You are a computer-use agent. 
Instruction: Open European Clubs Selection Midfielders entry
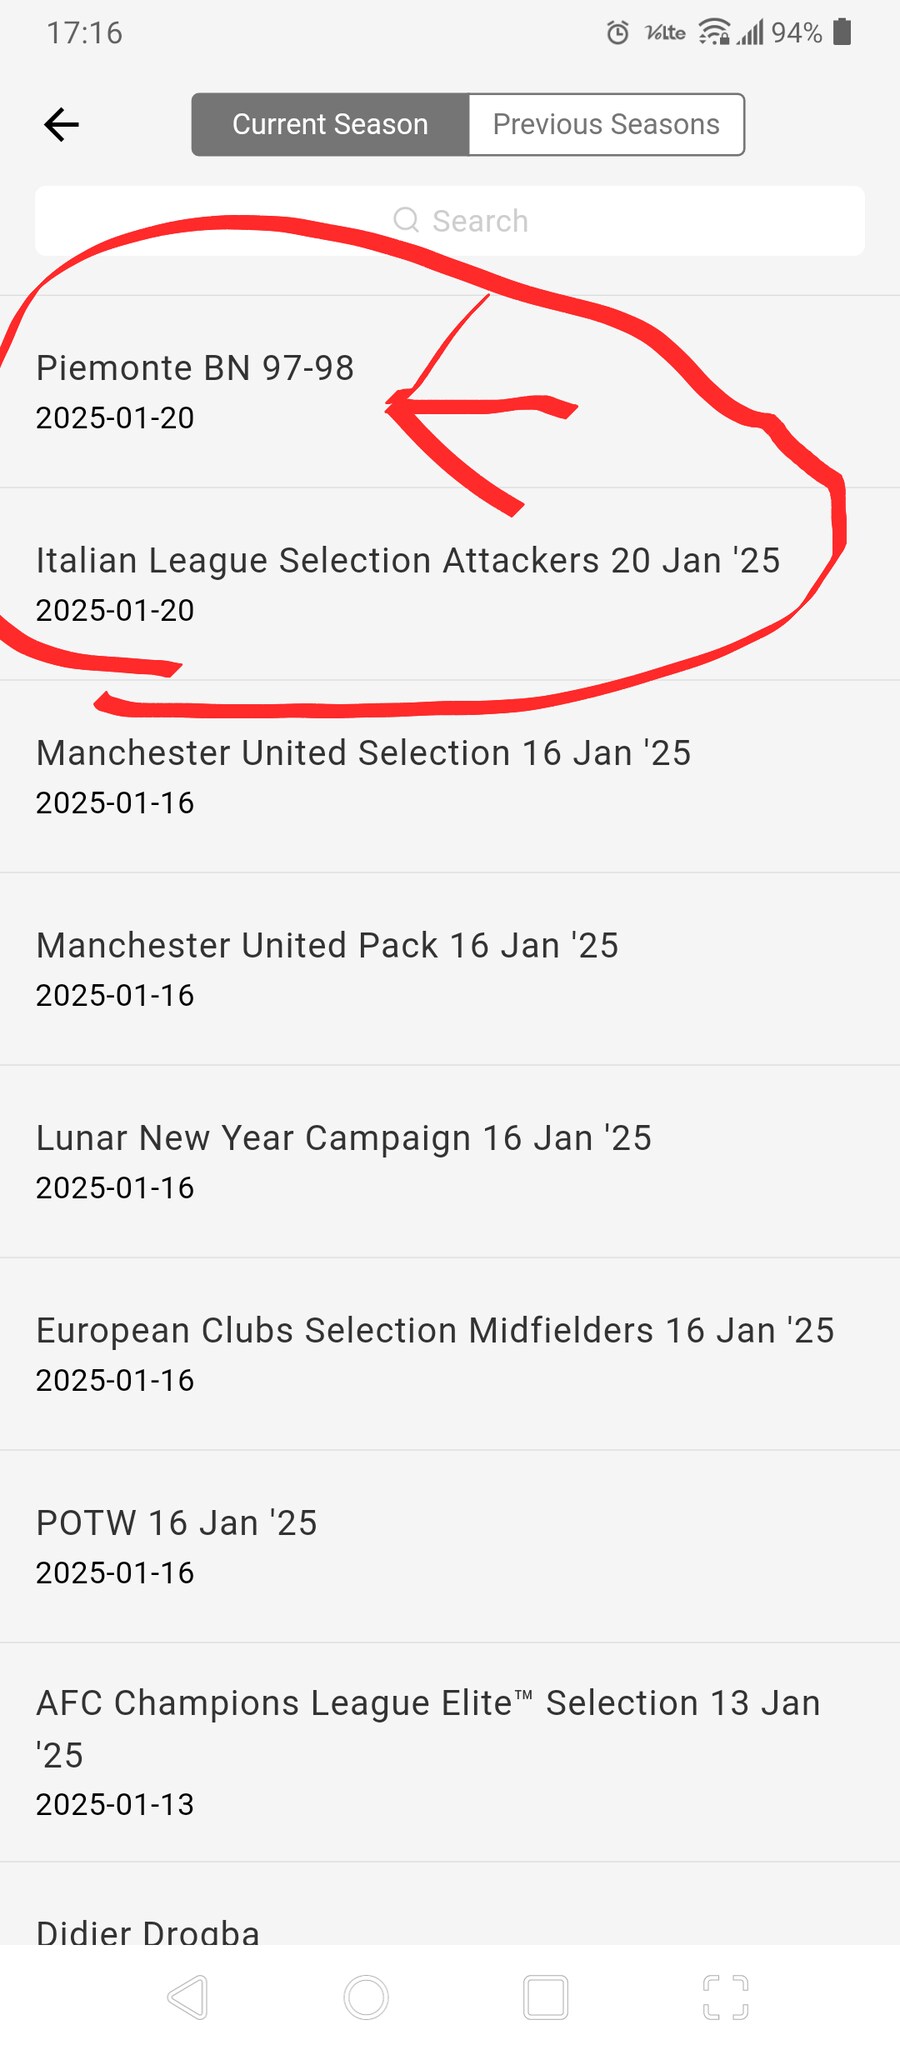pyautogui.click(x=435, y=1353)
